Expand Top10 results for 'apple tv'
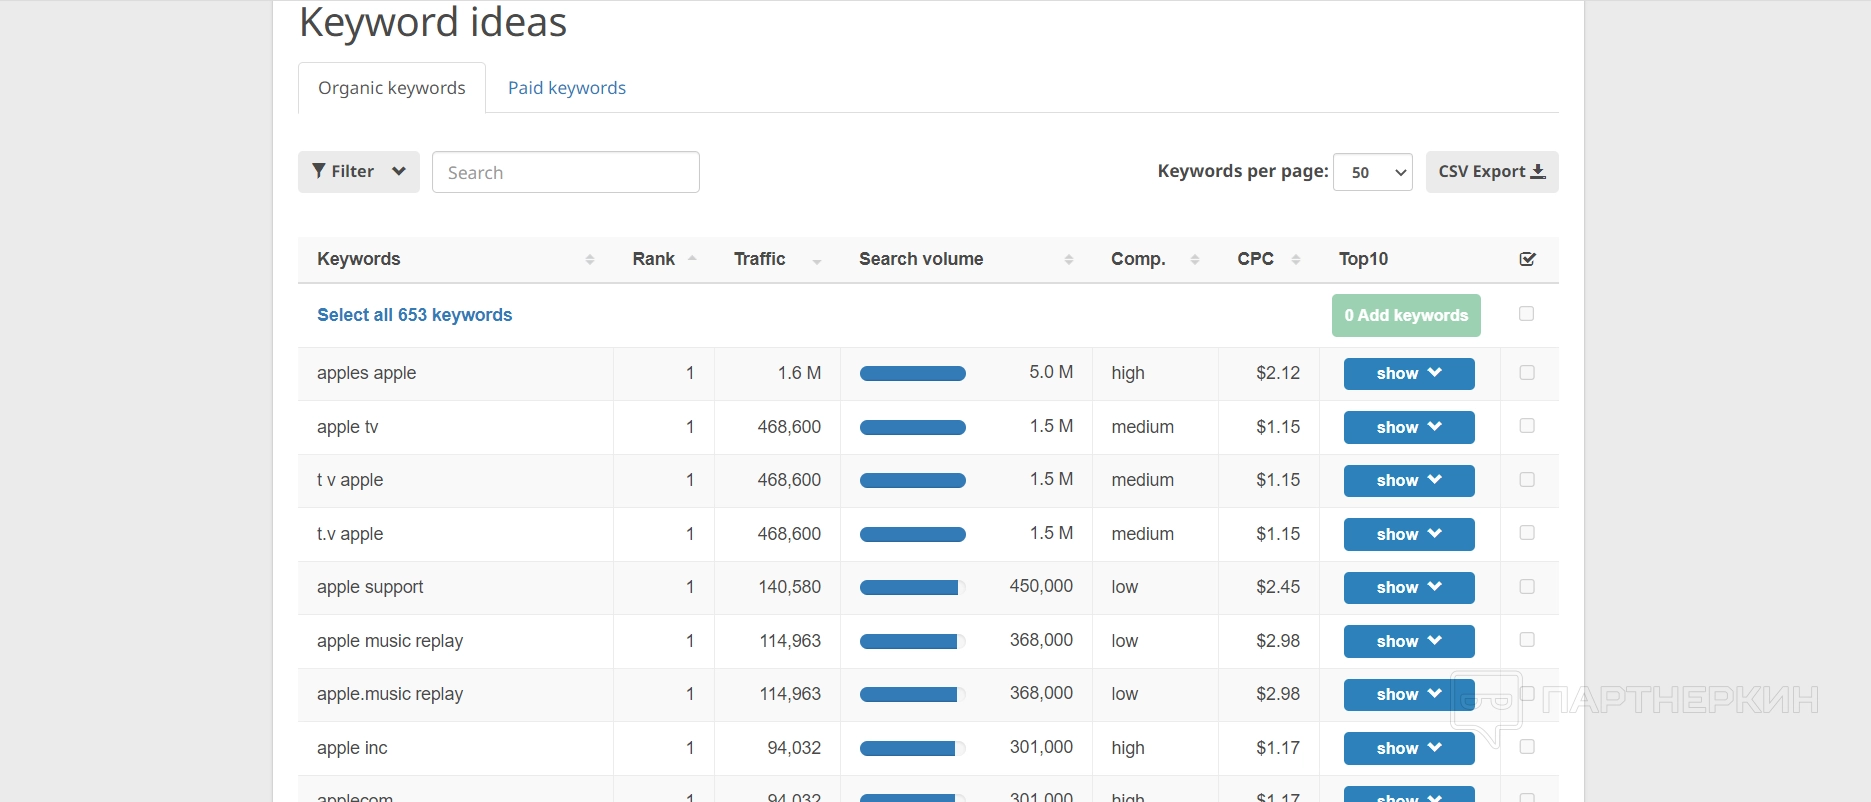This screenshot has height=802, width=1871. tap(1408, 427)
